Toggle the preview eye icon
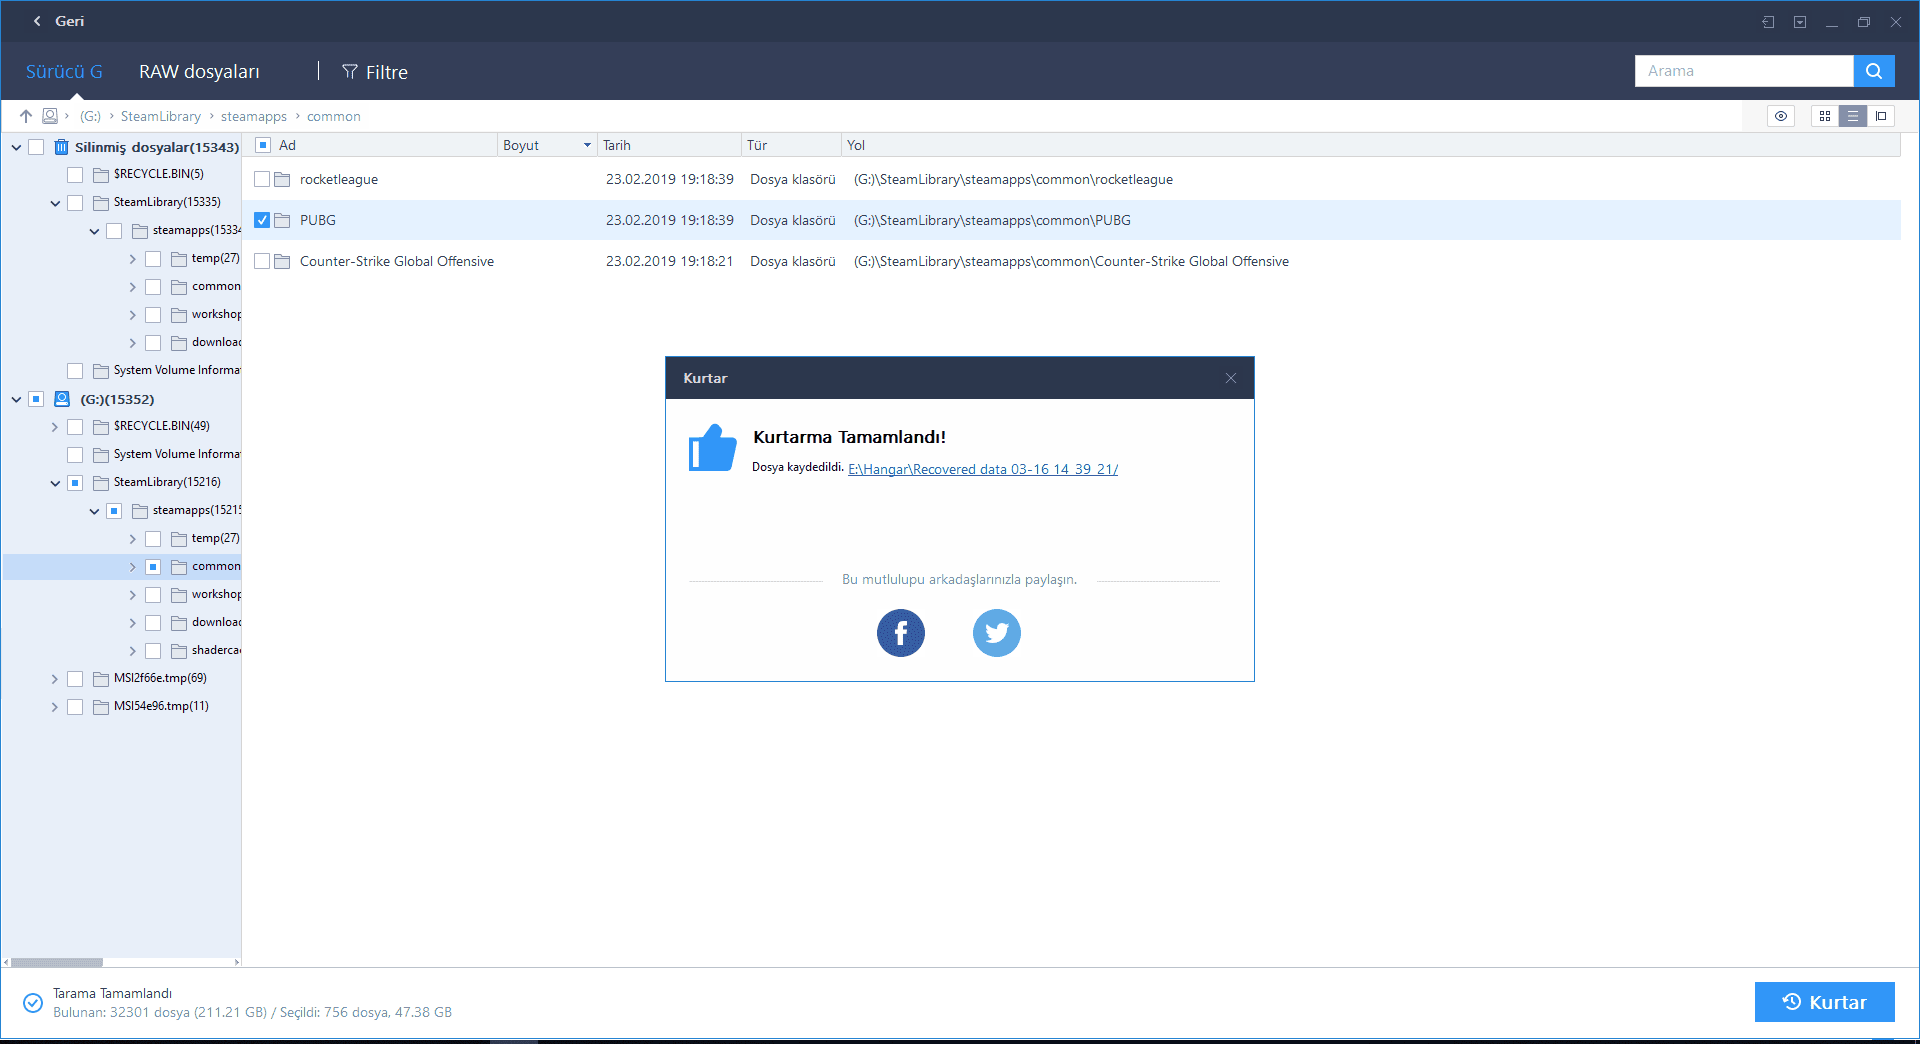This screenshot has width=1920, height=1044. 1781,116
